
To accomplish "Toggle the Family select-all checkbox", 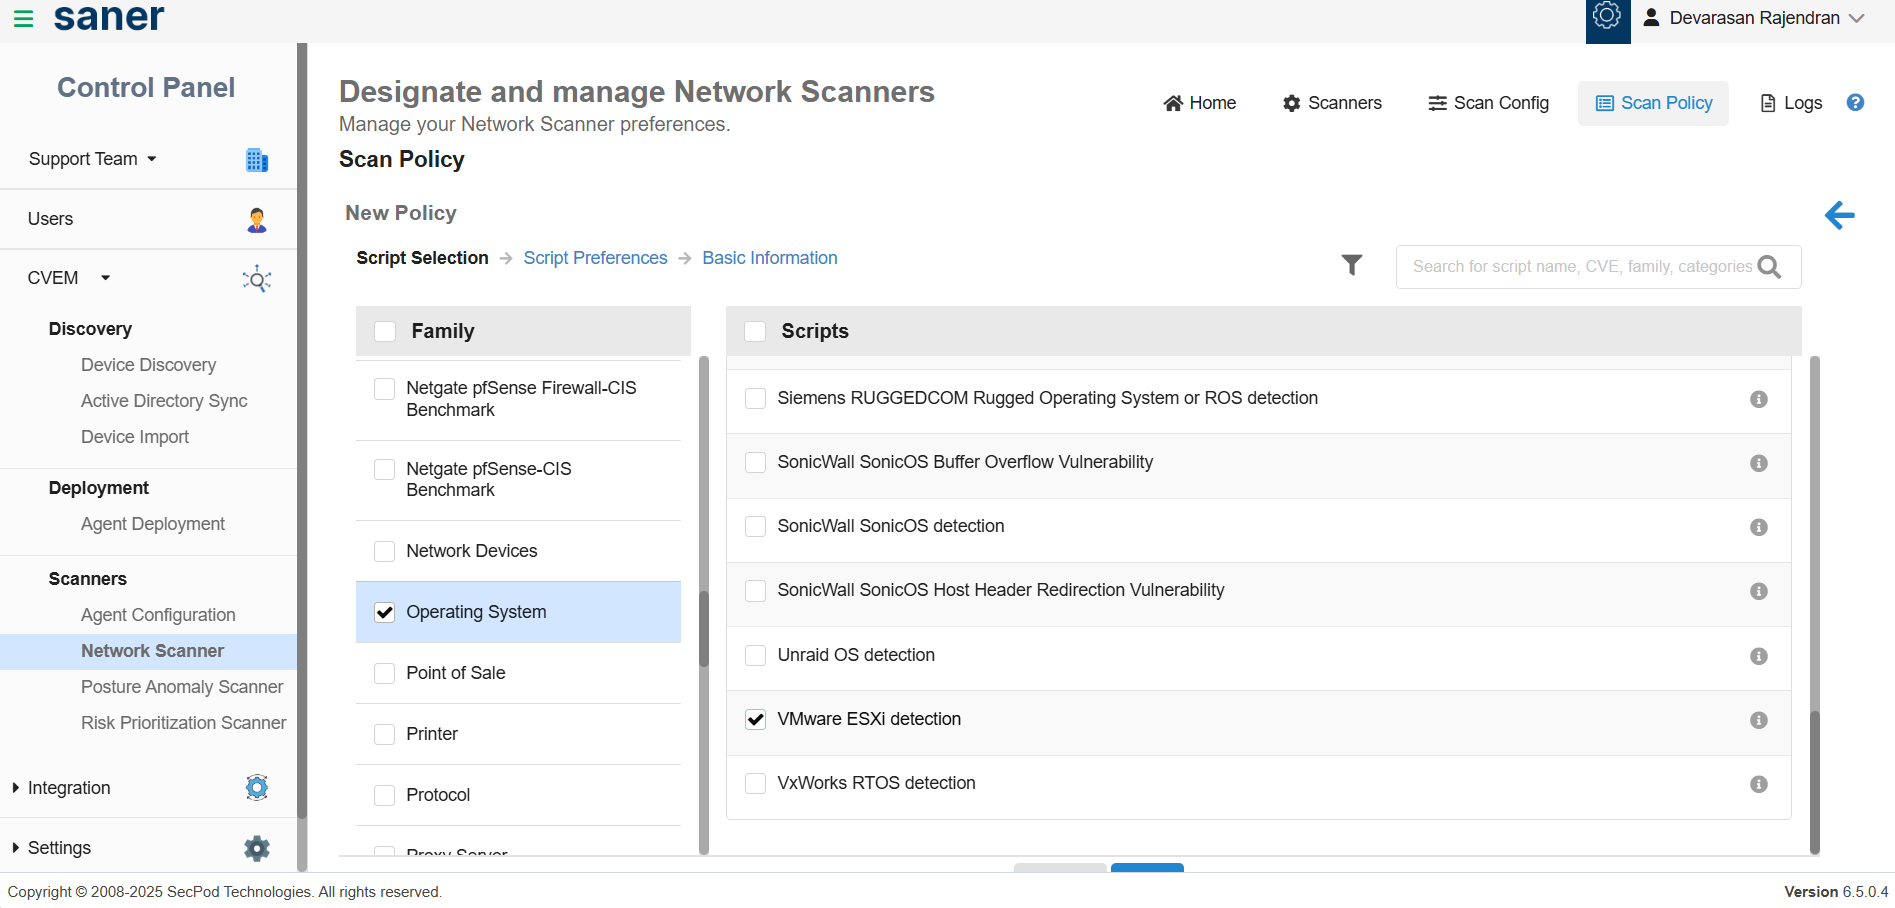I will click(385, 331).
